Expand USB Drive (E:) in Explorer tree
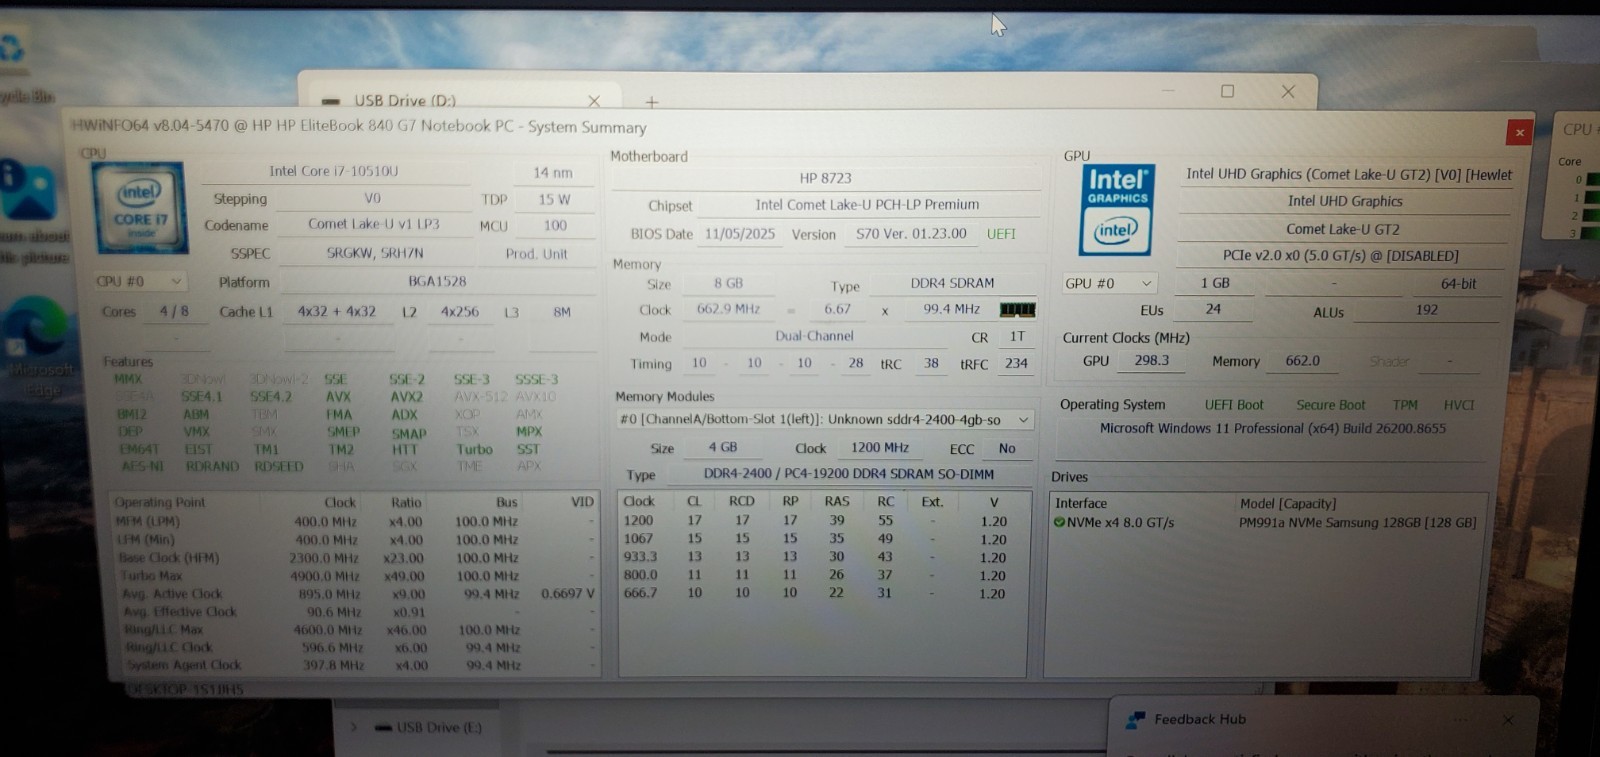 click(352, 727)
